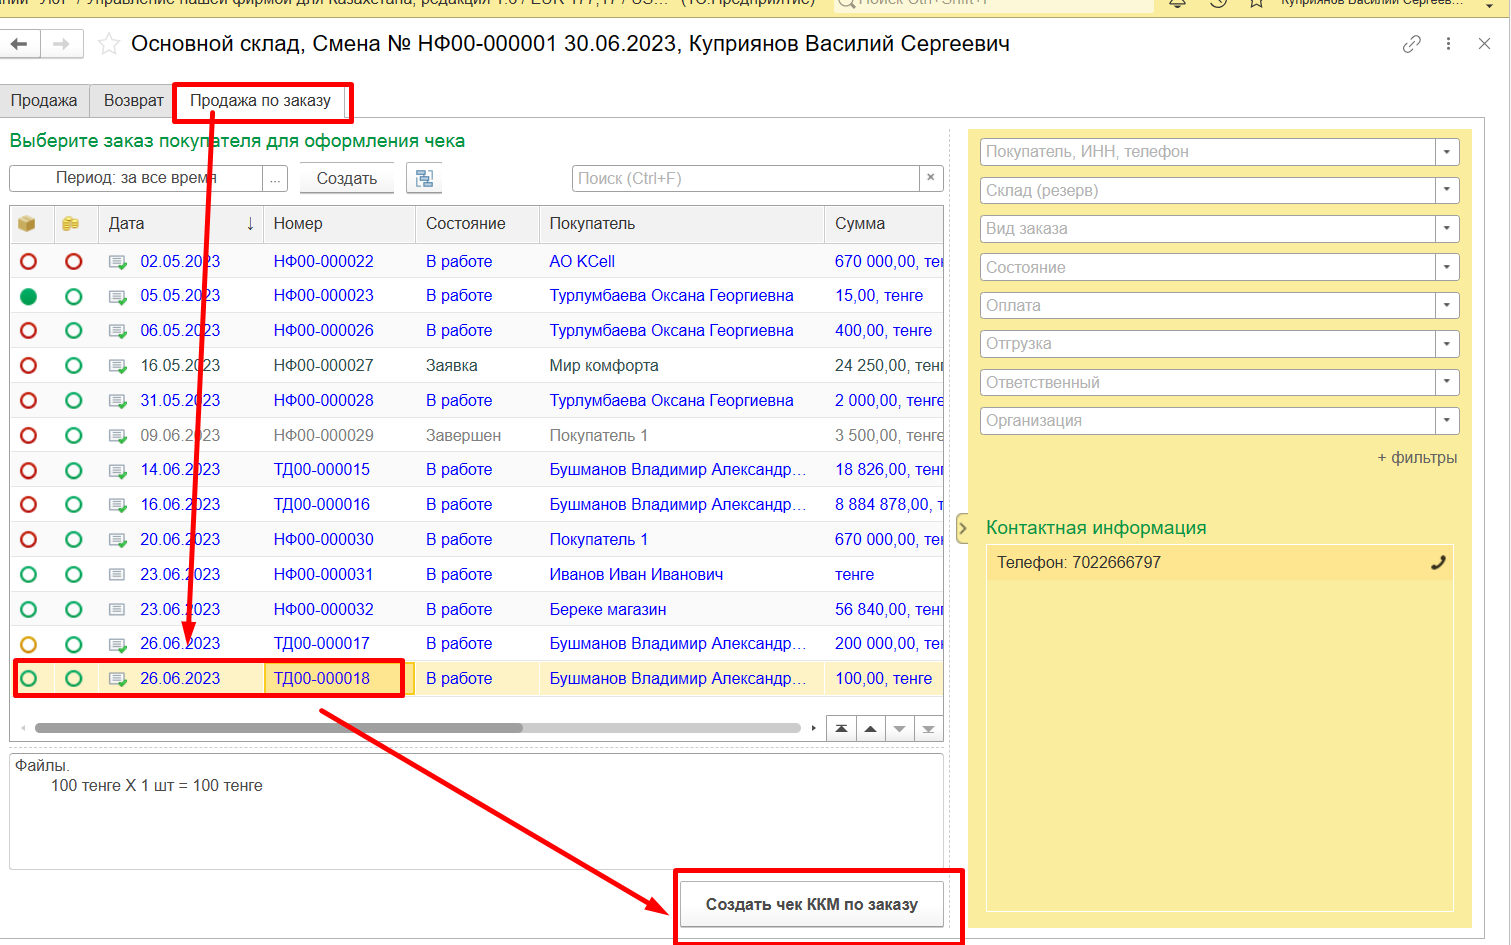Open the Вид заказа dropdown list
The height and width of the screenshot is (945, 1511).
point(1447,229)
